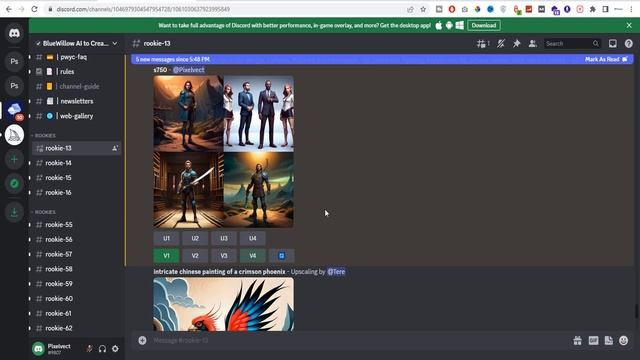Create variation with V1 button

(x=166, y=256)
